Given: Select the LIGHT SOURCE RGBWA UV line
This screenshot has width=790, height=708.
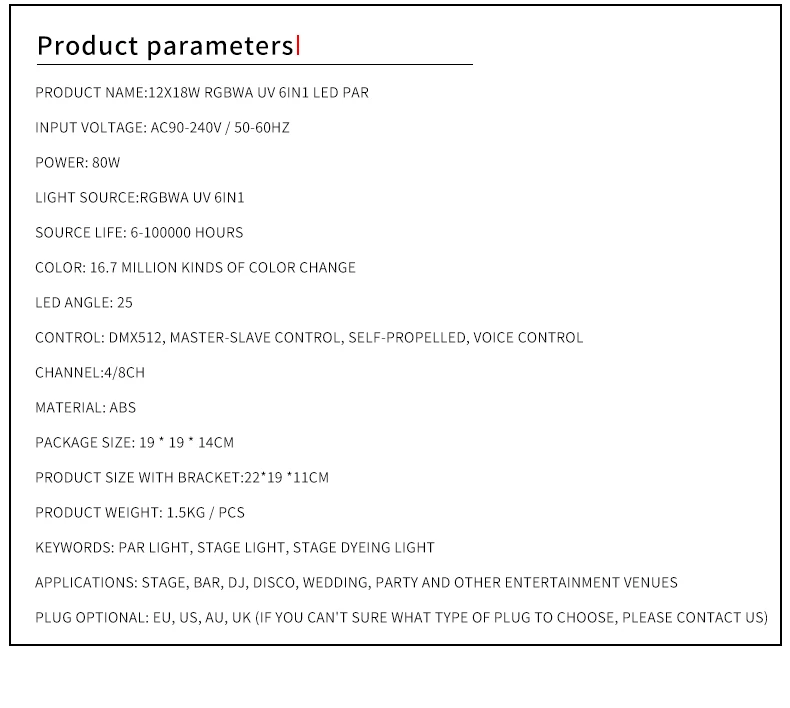Looking at the screenshot, I should coord(140,198).
